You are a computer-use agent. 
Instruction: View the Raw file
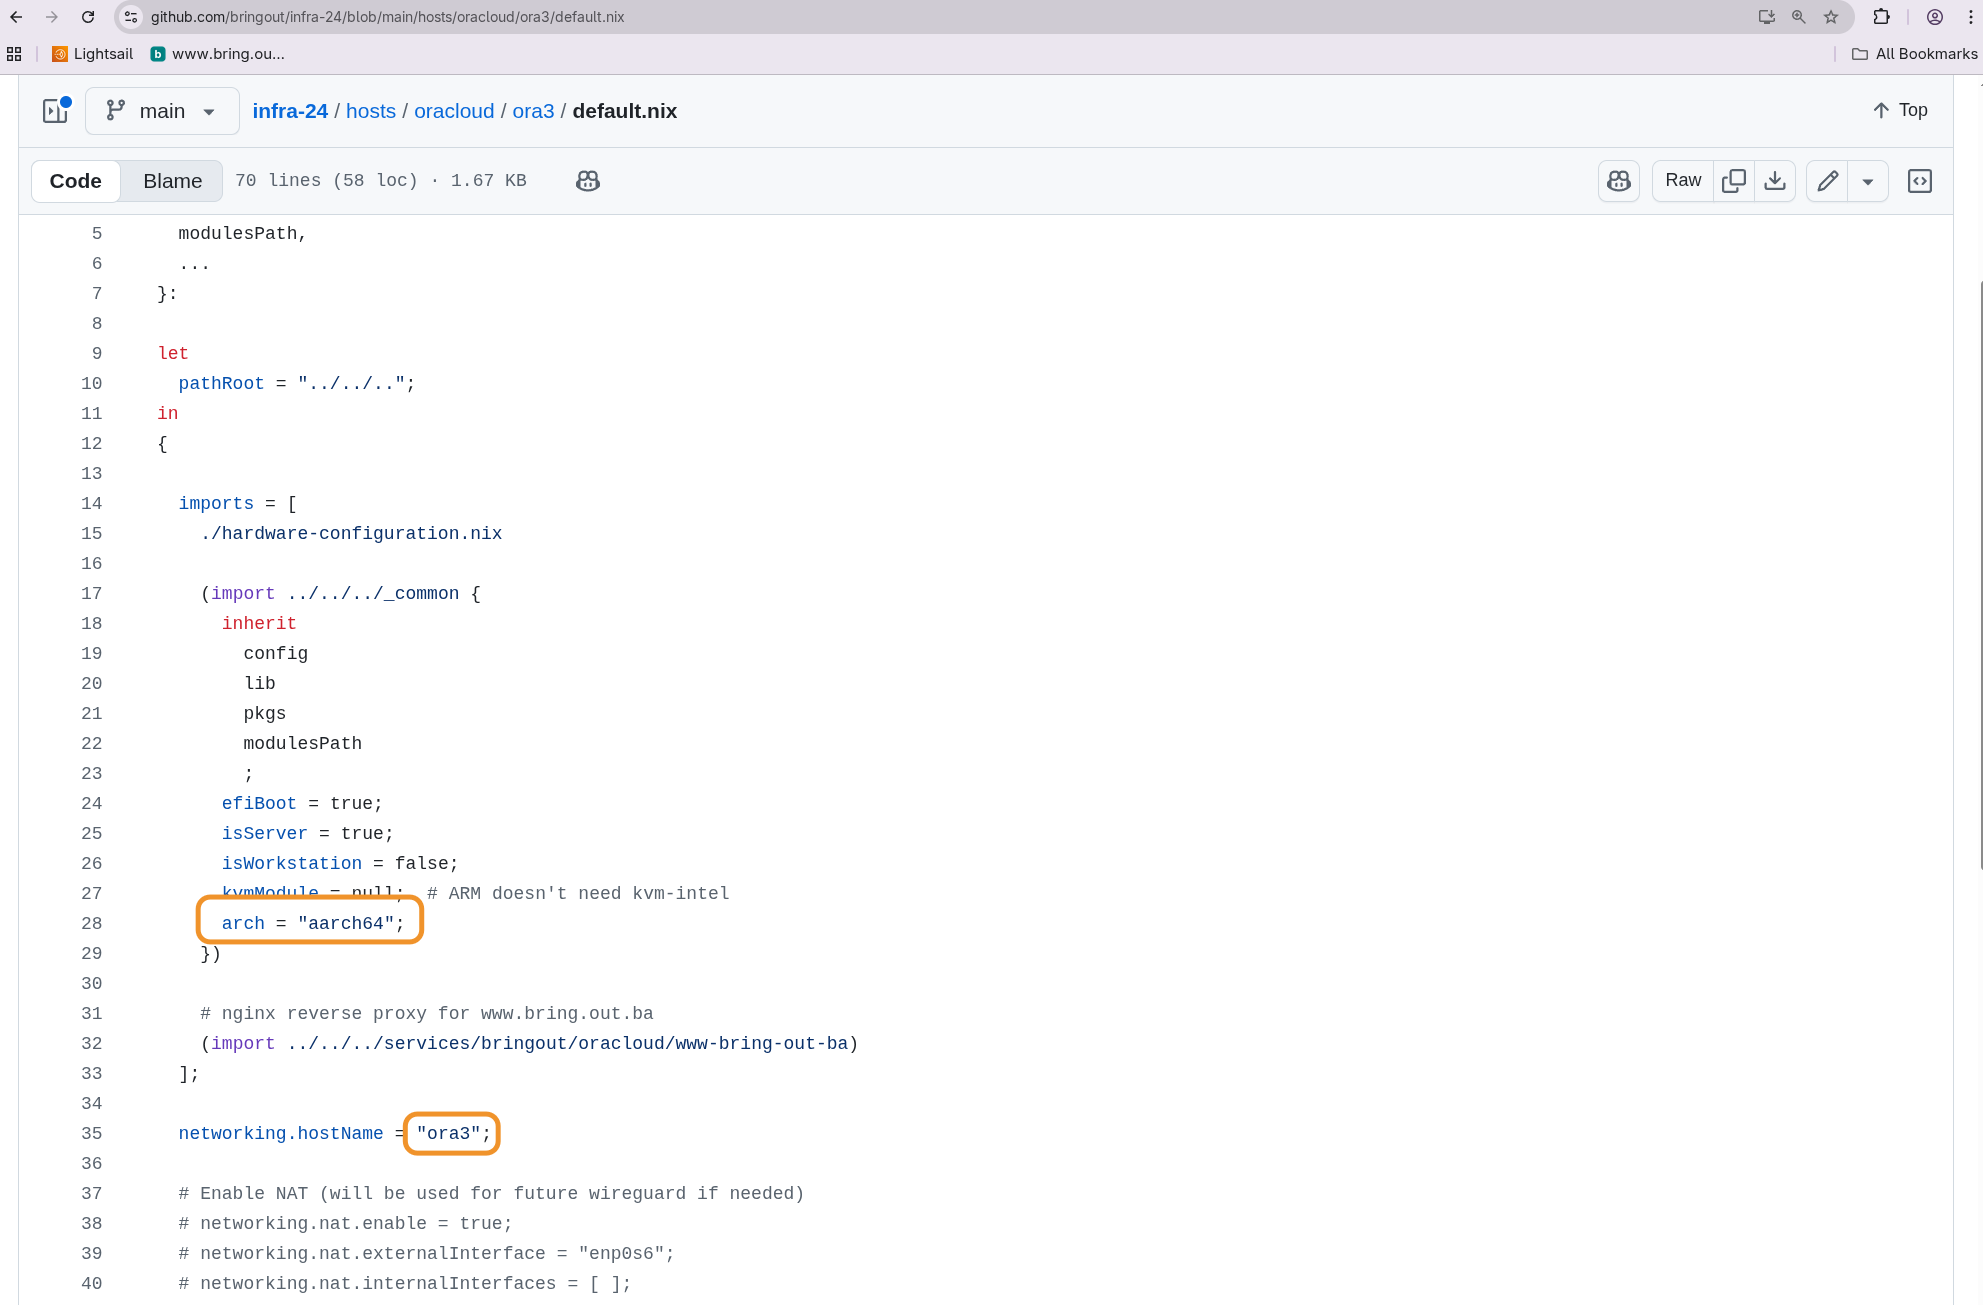click(1683, 181)
